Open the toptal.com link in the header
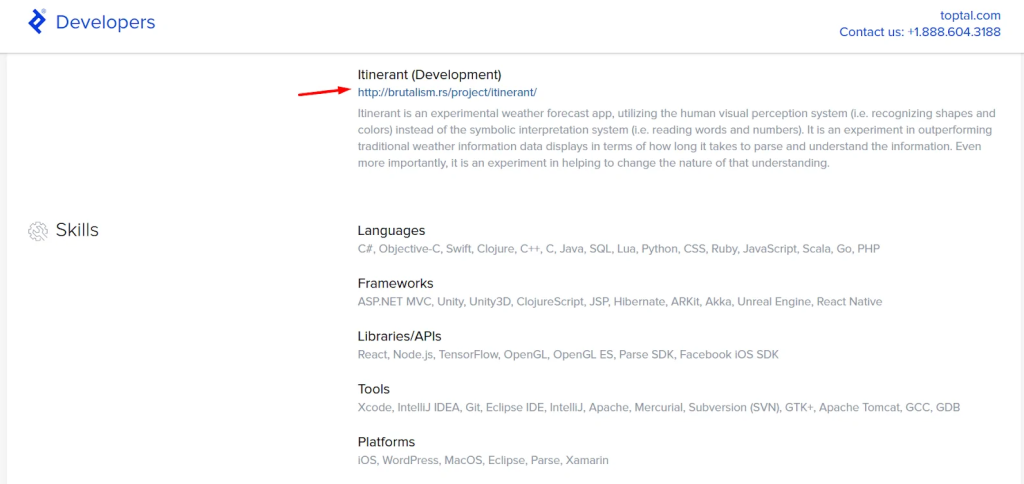The height and width of the screenshot is (484, 1024). point(970,15)
